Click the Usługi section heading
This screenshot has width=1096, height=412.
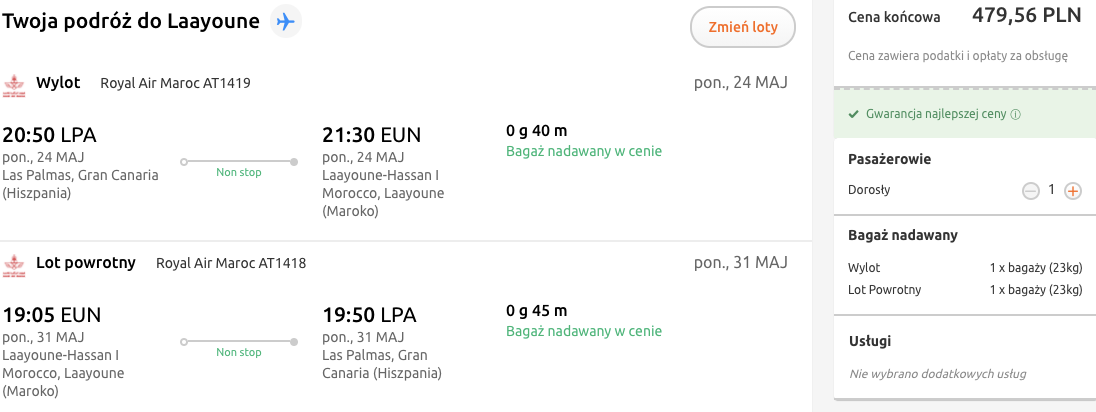tap(870, 342)
